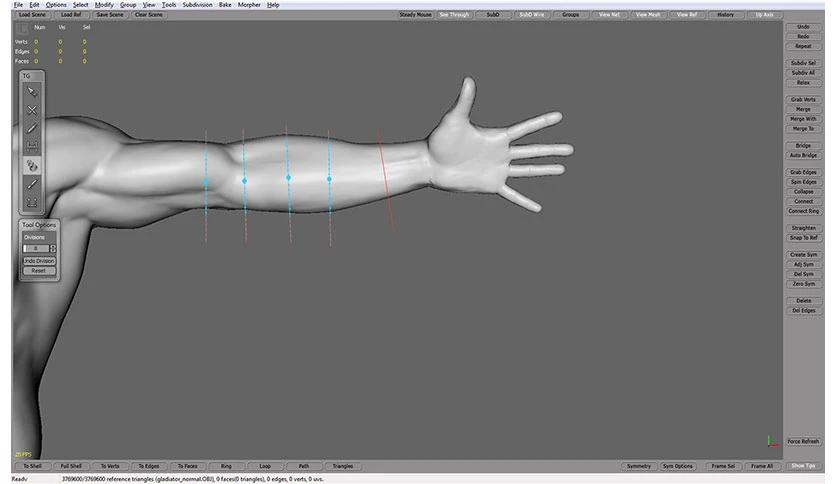Open the Tools menu
The height and width of the screenshot is (484, 836).
[x=169, y=5]
